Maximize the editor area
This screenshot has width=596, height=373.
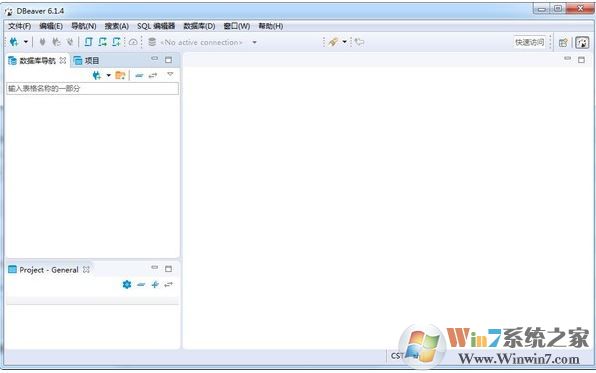point(581,60)
